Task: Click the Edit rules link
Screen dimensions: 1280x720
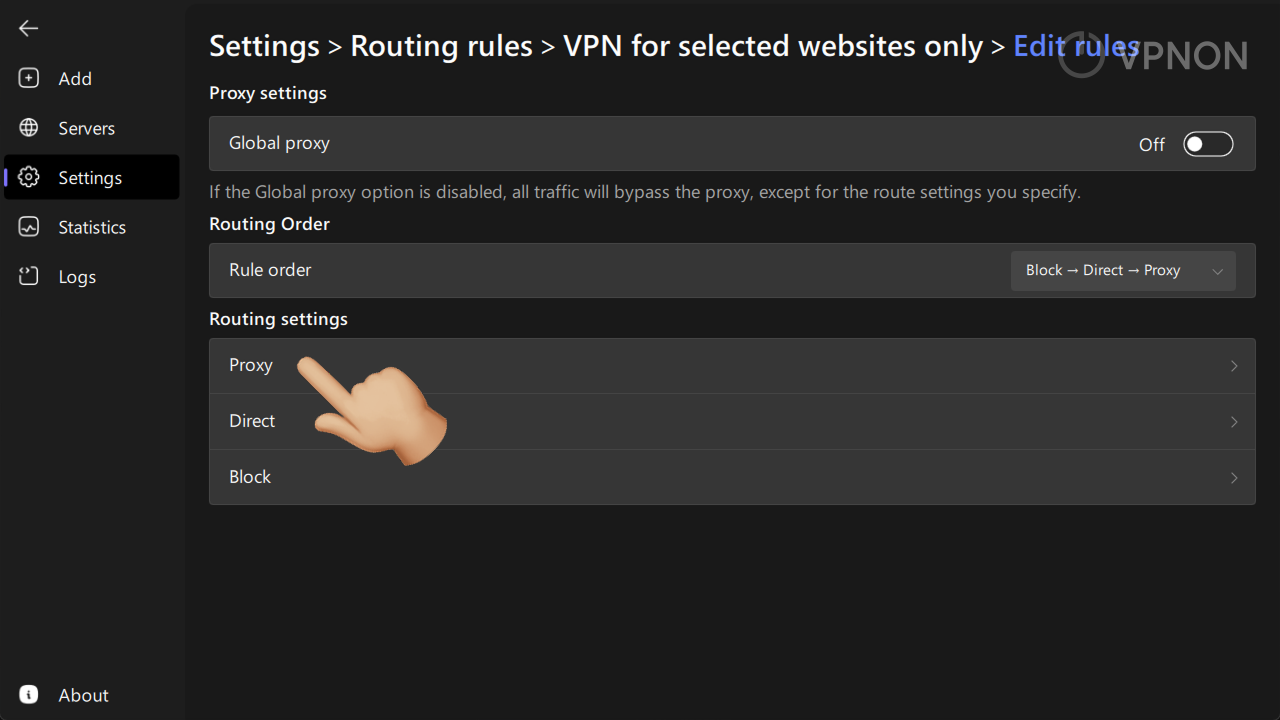Action: pyautogui.click(x=1076, y=46)
